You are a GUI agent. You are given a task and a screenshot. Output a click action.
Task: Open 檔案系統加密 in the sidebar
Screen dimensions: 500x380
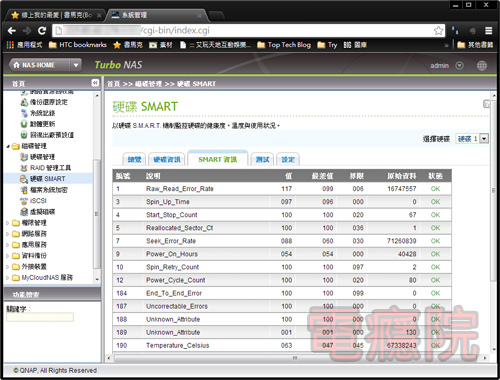(49, 190)
